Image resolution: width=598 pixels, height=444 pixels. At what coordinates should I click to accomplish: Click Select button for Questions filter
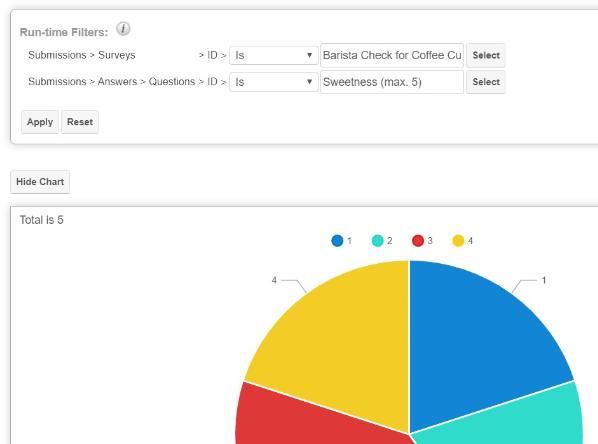(x=486, y=82)
